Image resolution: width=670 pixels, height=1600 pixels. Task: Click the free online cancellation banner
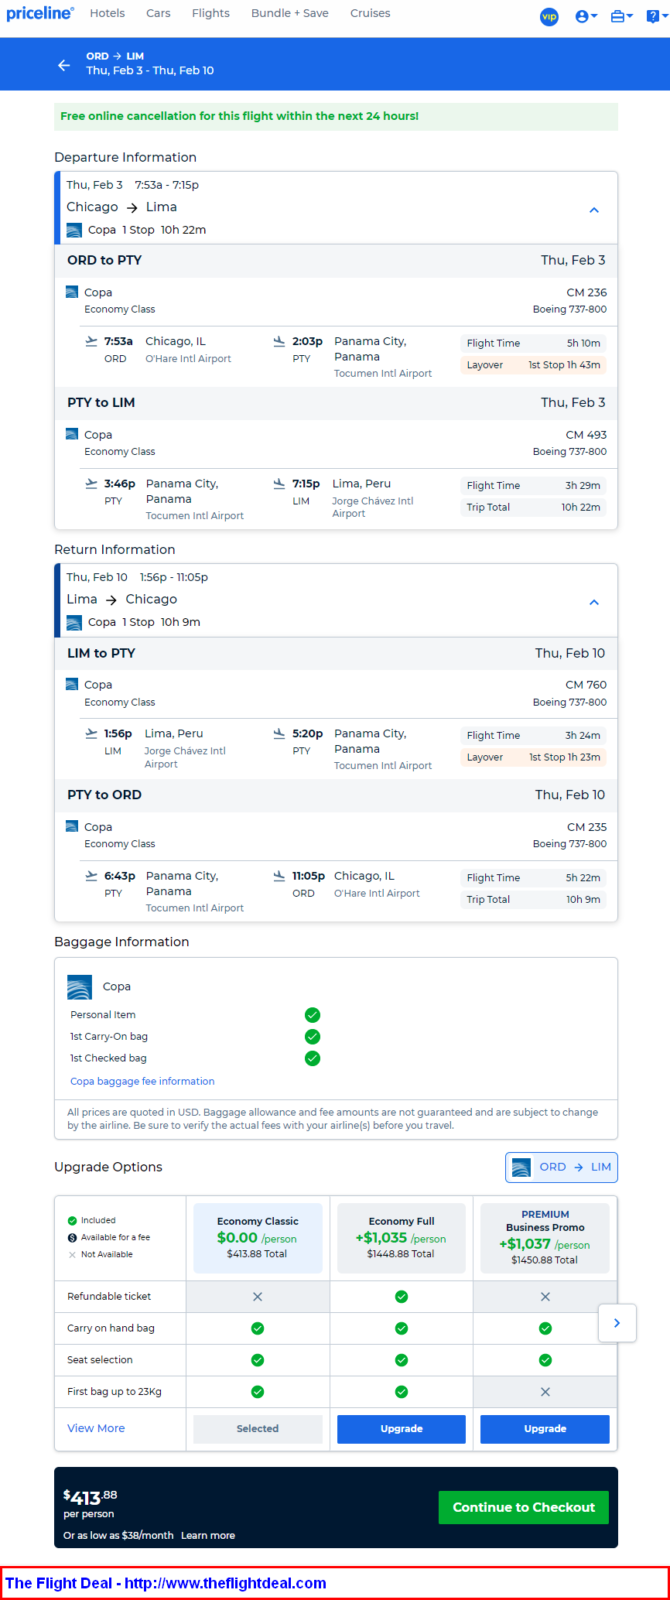[x=336, y=116]
